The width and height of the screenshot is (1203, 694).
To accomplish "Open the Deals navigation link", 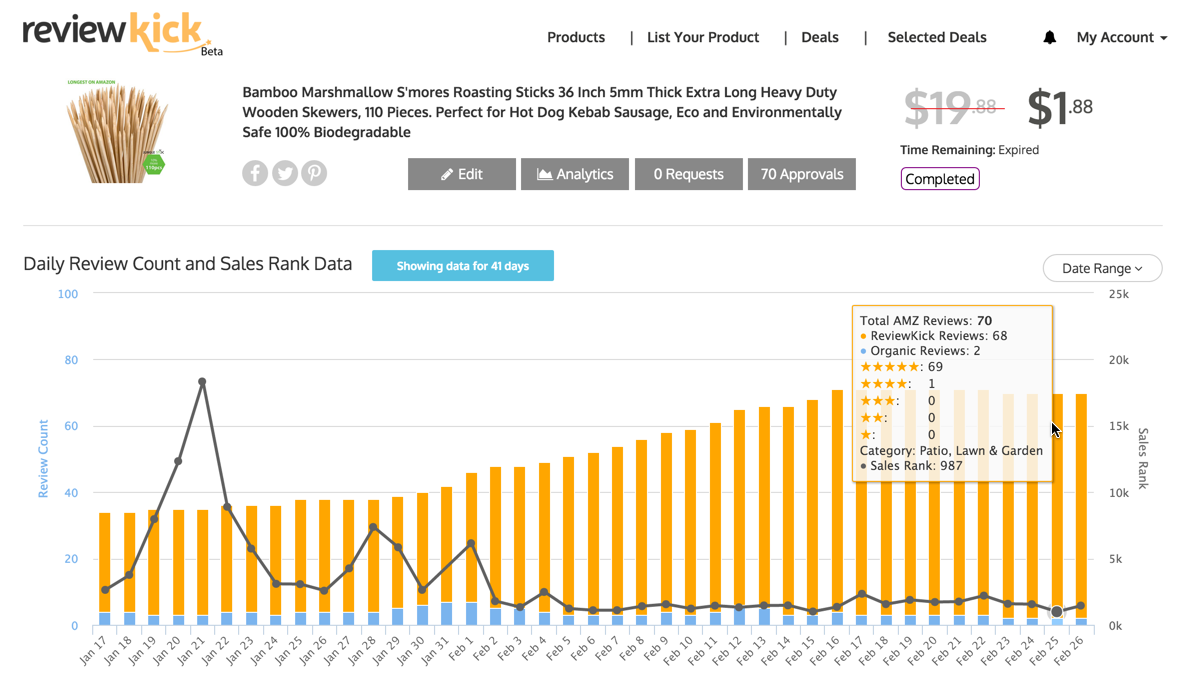I will (820, 37).
